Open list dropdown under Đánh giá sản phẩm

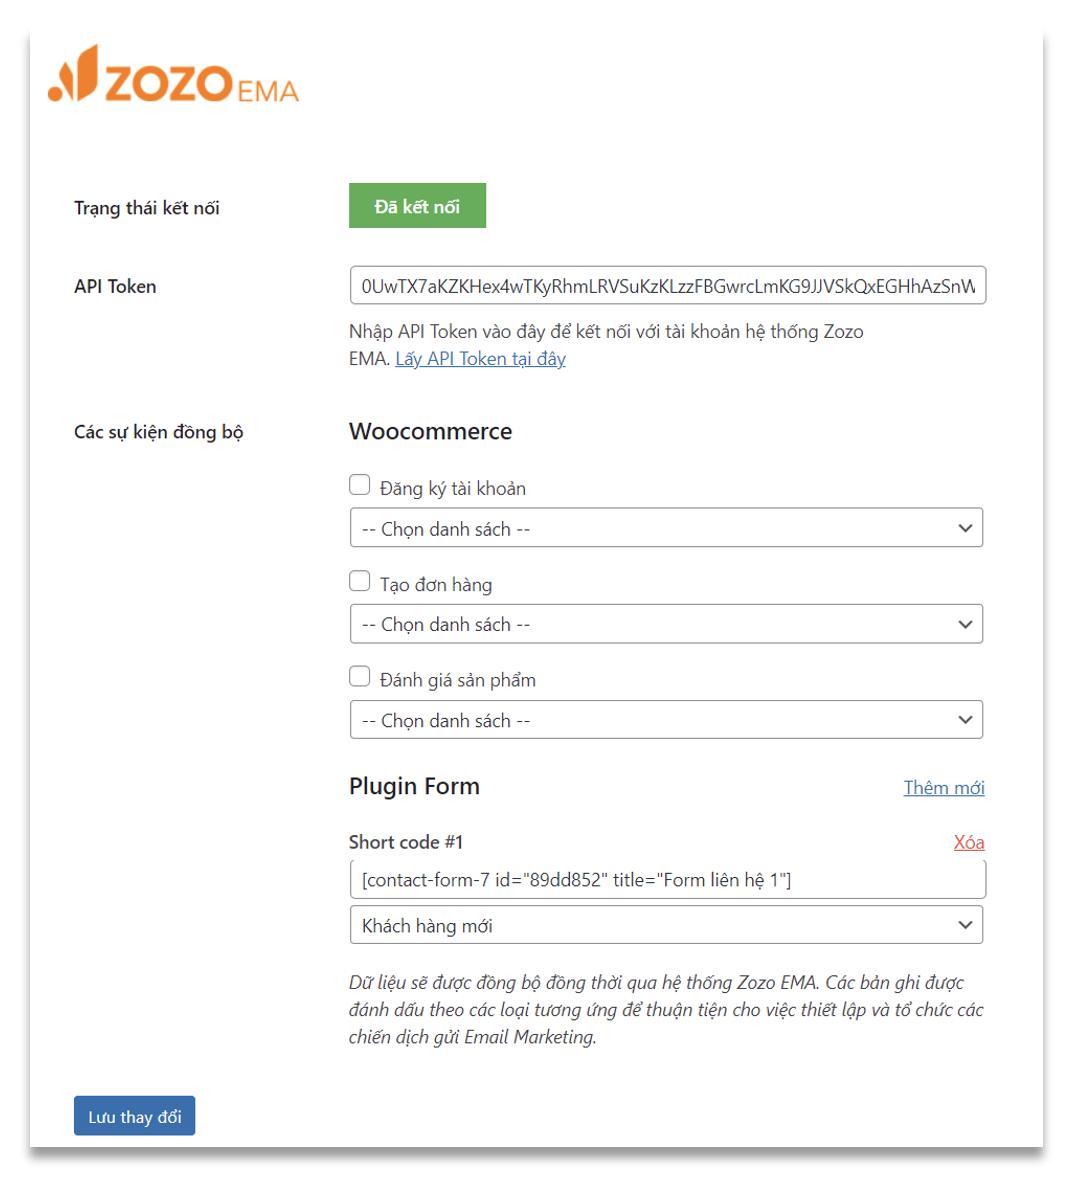pos(666,720)
